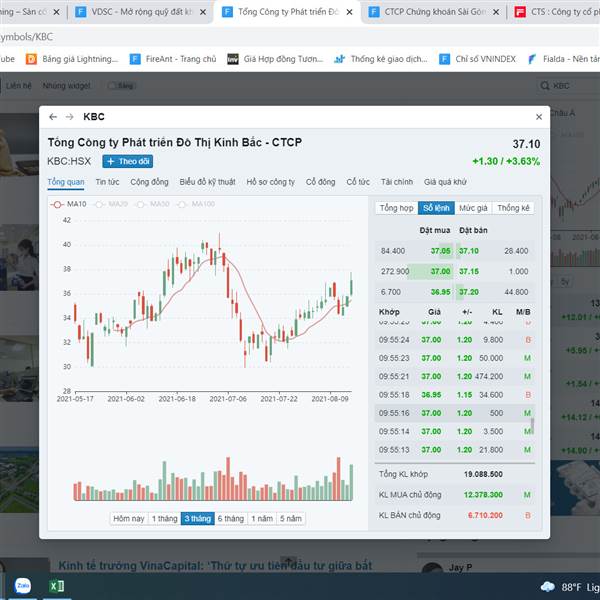Toggle the Sáng theme switch
This screenshot has height=600, width=600.
tap(121, 86)
